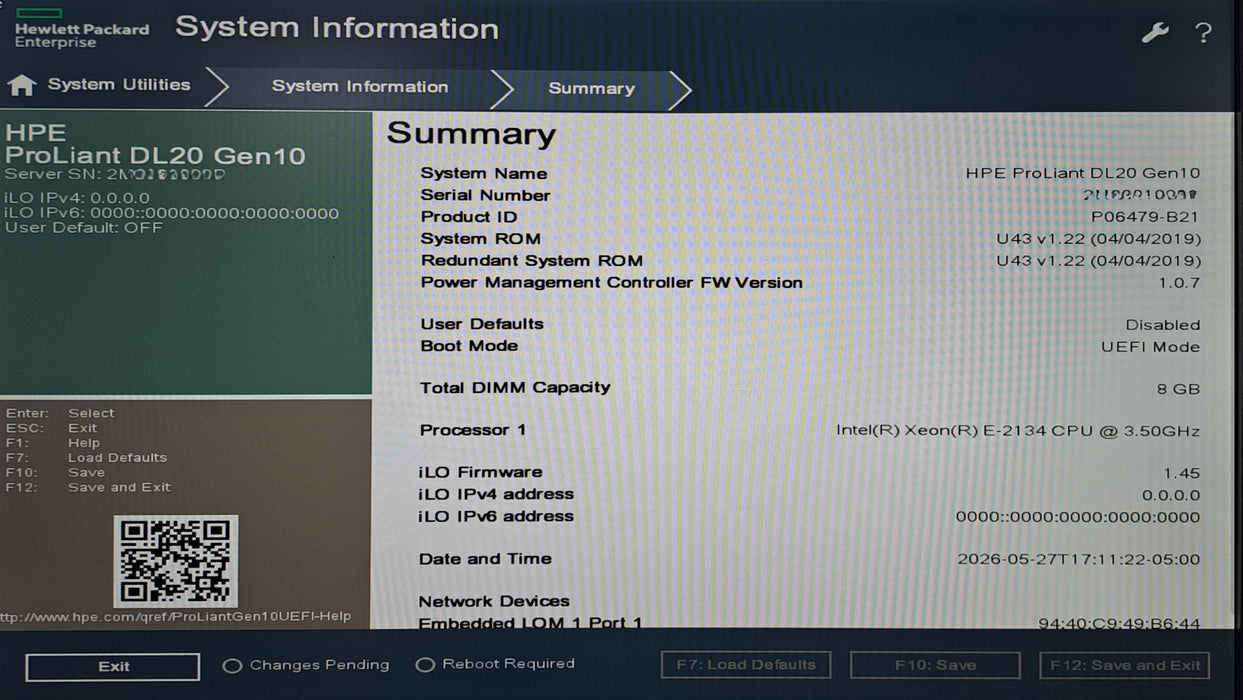Select the Summary breadcrumb
Image resolution: width=1243 pixels, height=700 pixels.
tap(591, 89)
